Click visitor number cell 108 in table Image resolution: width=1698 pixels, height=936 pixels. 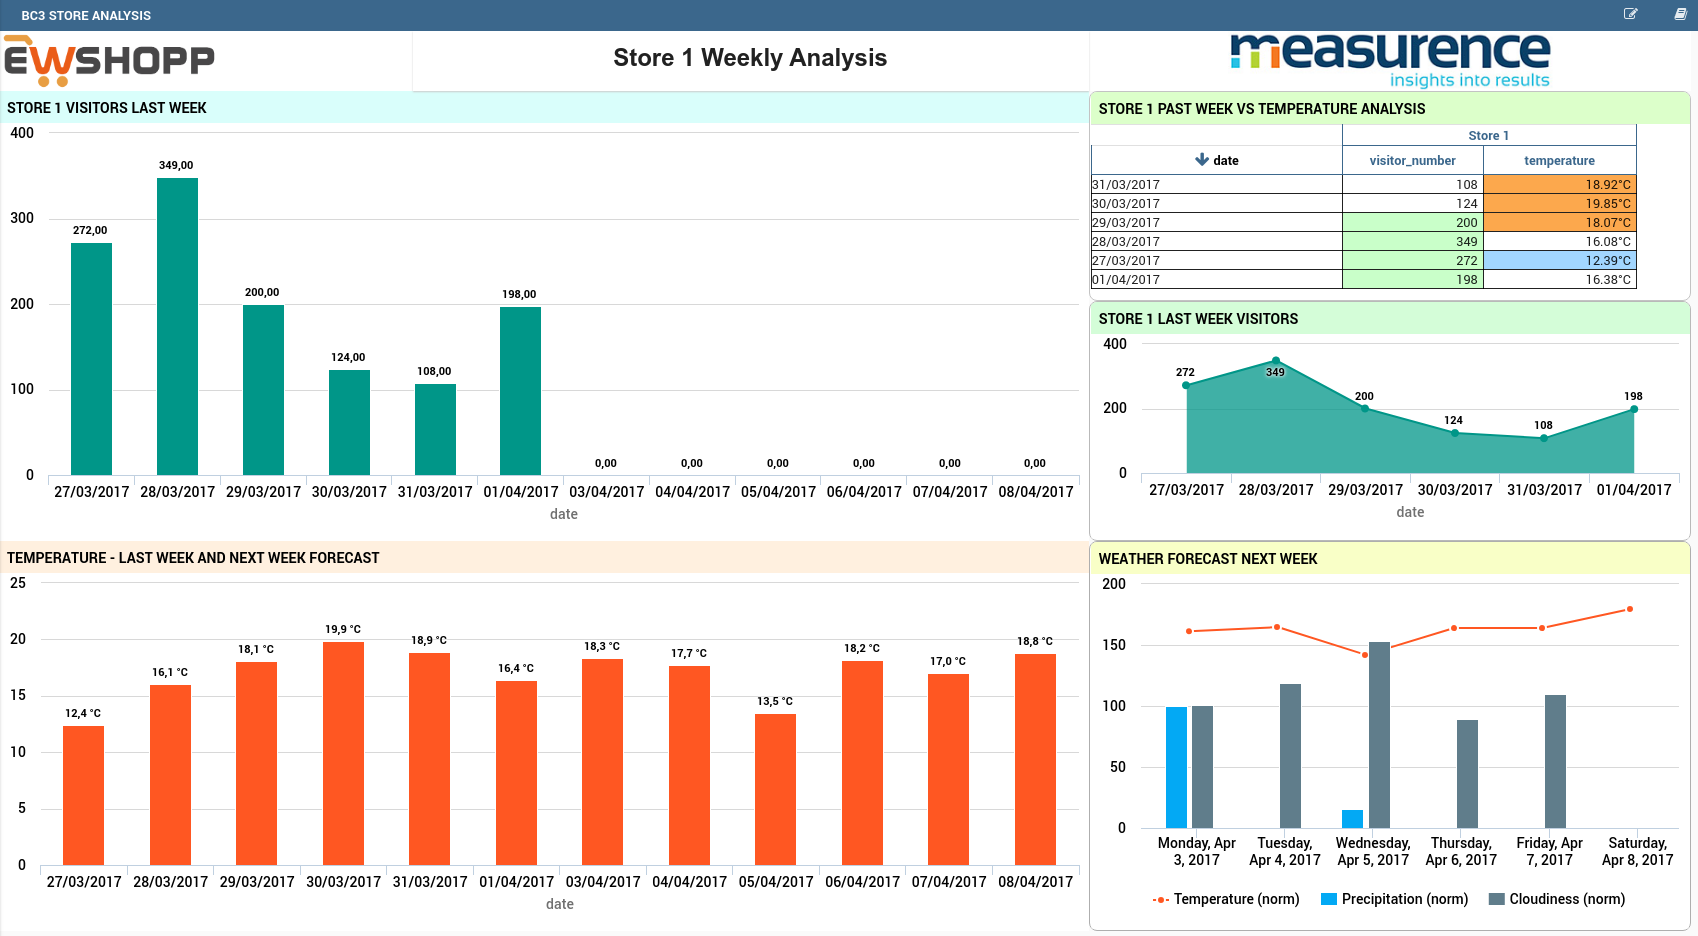click(x=1412, y=184)
